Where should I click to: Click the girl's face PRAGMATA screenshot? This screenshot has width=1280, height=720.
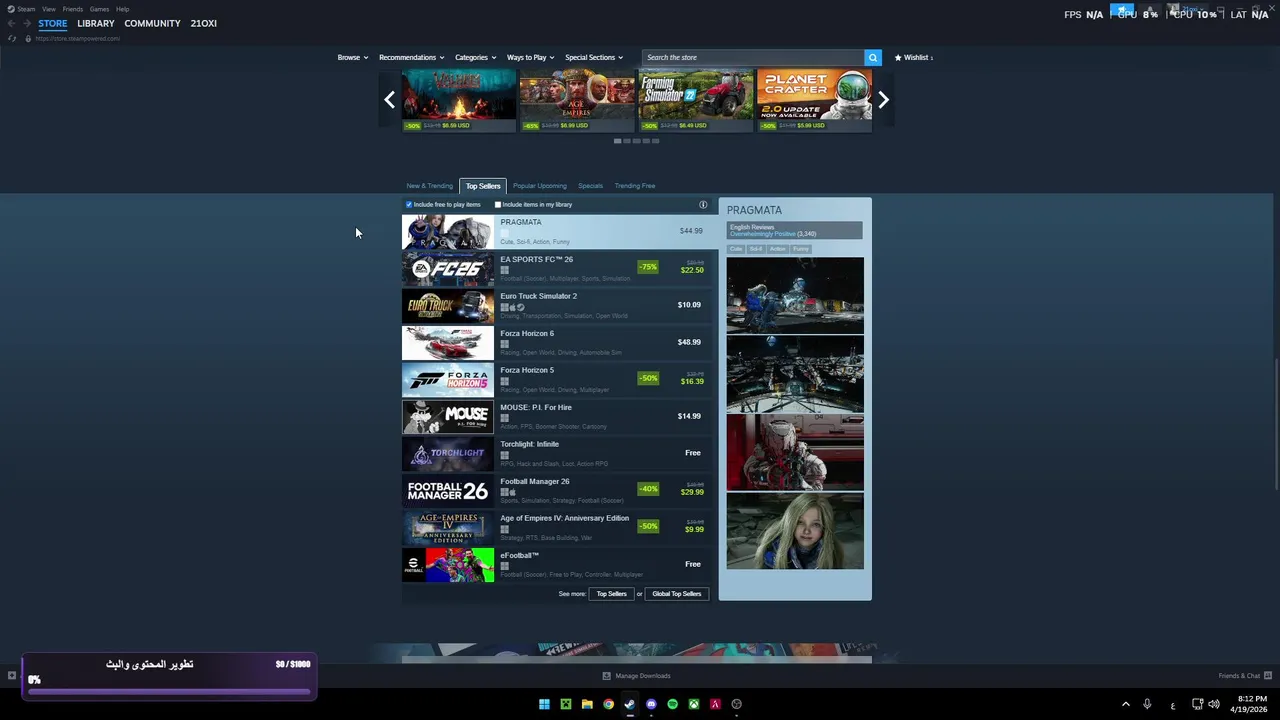click(795, 530)
